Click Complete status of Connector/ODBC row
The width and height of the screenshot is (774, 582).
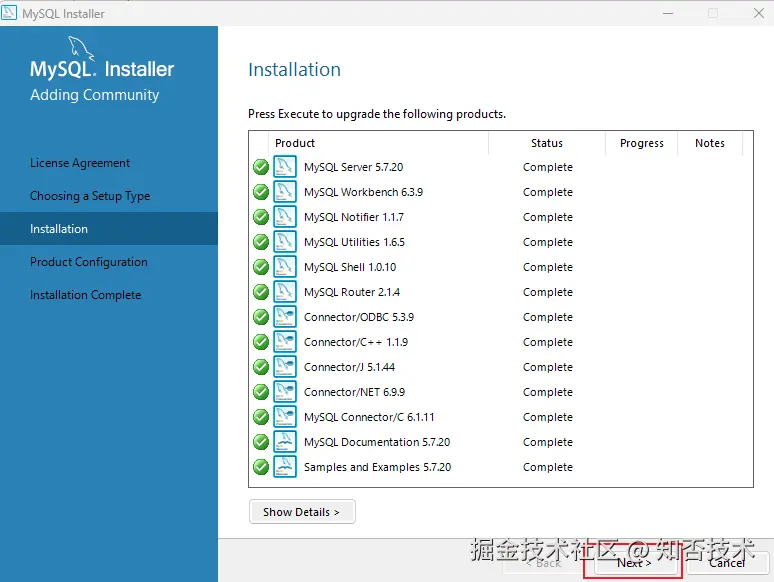point(548,317)
